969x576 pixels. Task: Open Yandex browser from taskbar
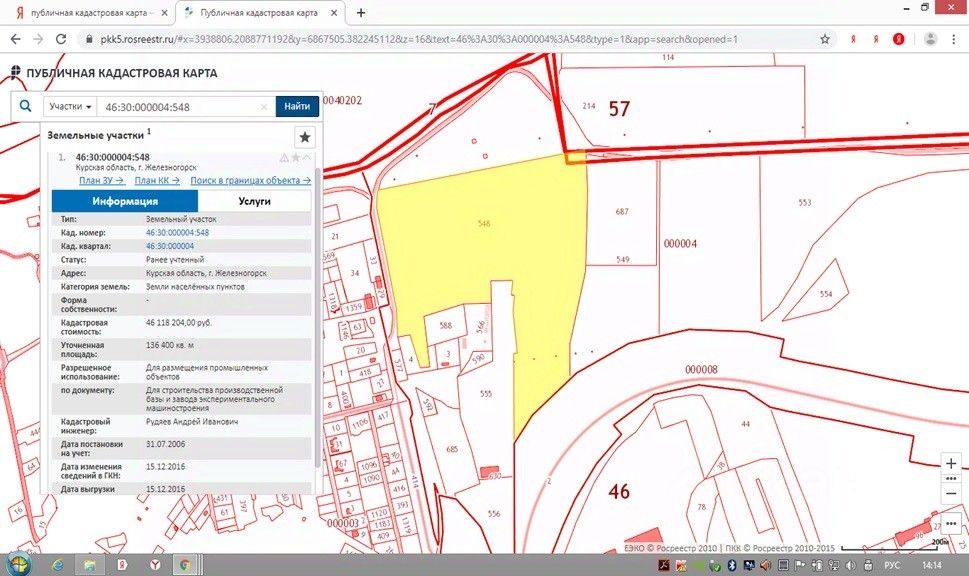pyautogui.click(x=155, y=564)
